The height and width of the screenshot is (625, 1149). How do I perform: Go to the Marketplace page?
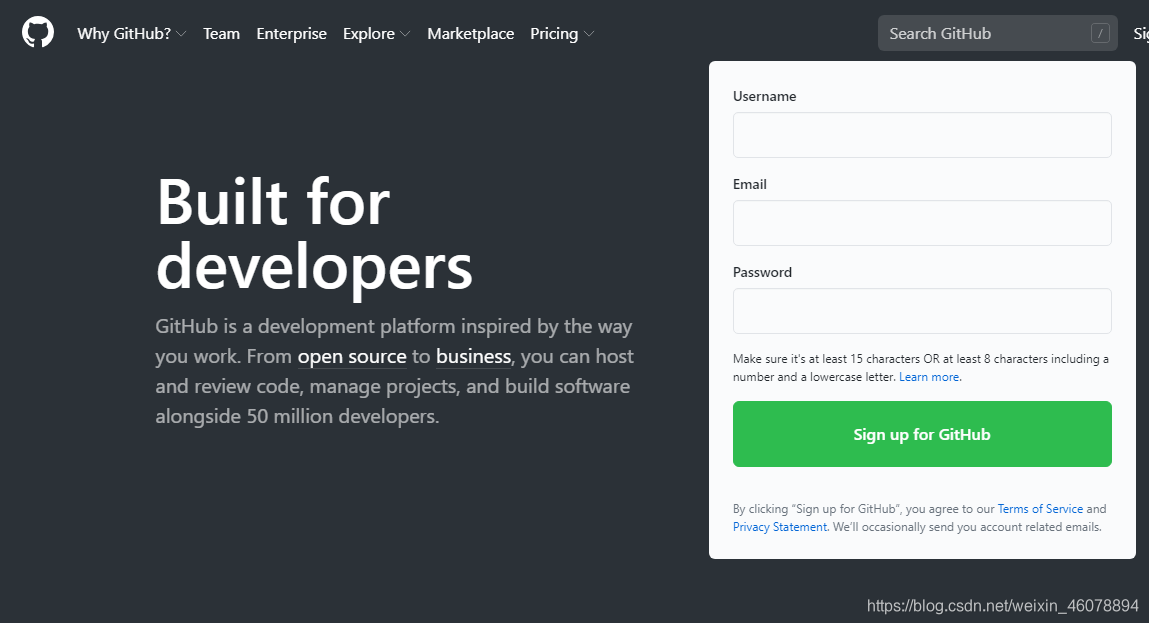click(x=470, y=34)
